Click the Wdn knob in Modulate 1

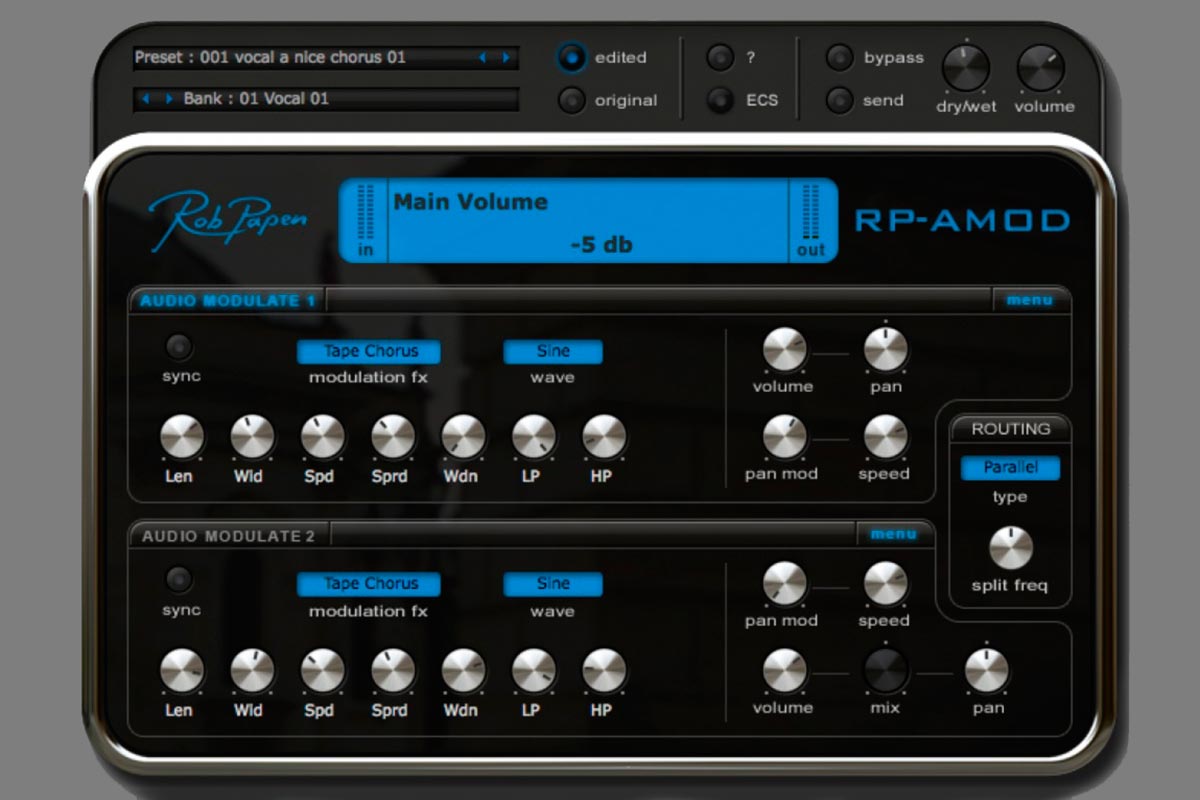click(x=463, y=437)
